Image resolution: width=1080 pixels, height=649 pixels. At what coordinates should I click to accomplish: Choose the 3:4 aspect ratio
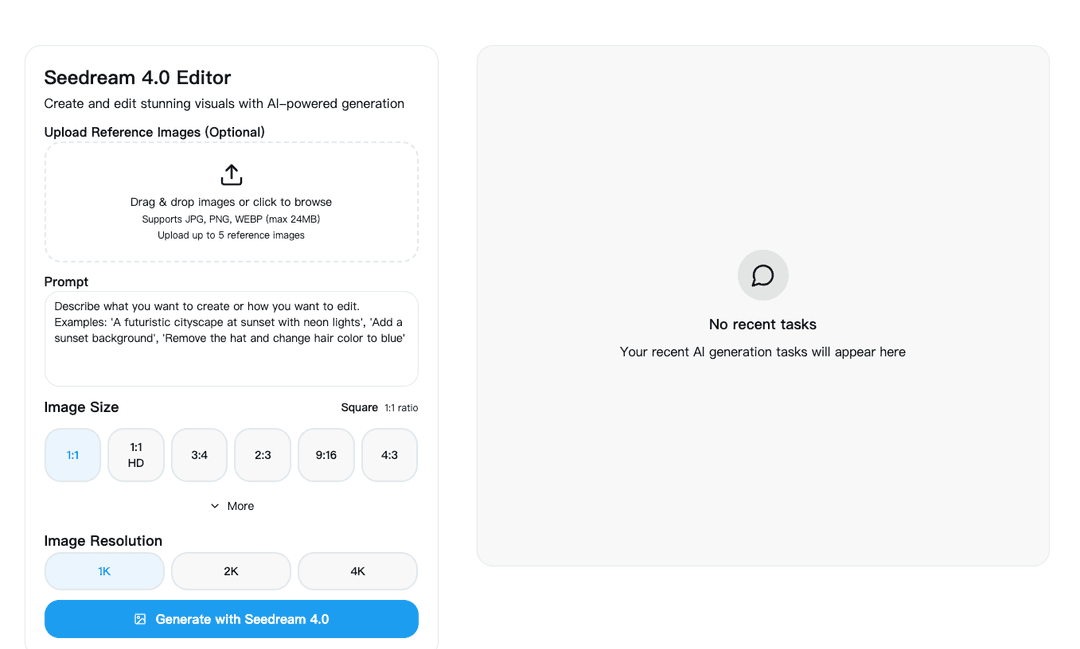[x=198, y=455]
